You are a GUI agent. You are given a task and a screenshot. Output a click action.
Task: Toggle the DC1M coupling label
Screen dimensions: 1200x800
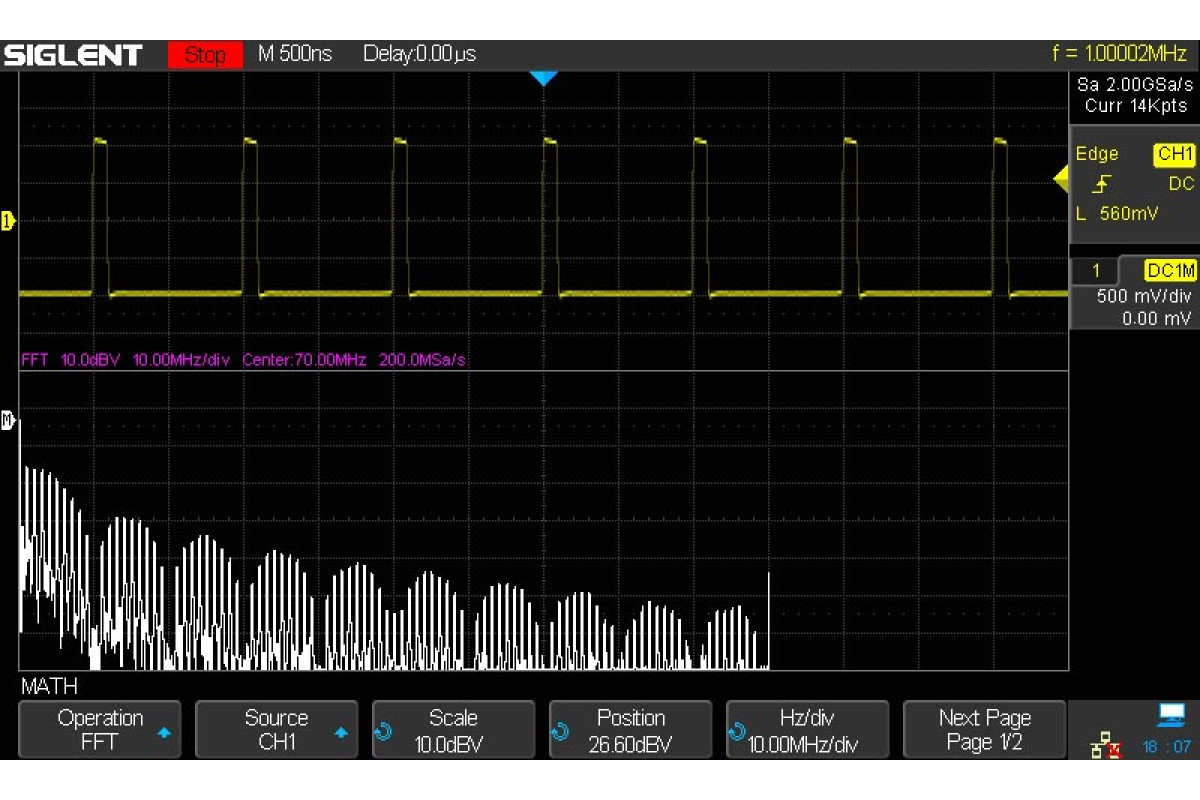pos(1170,271)
